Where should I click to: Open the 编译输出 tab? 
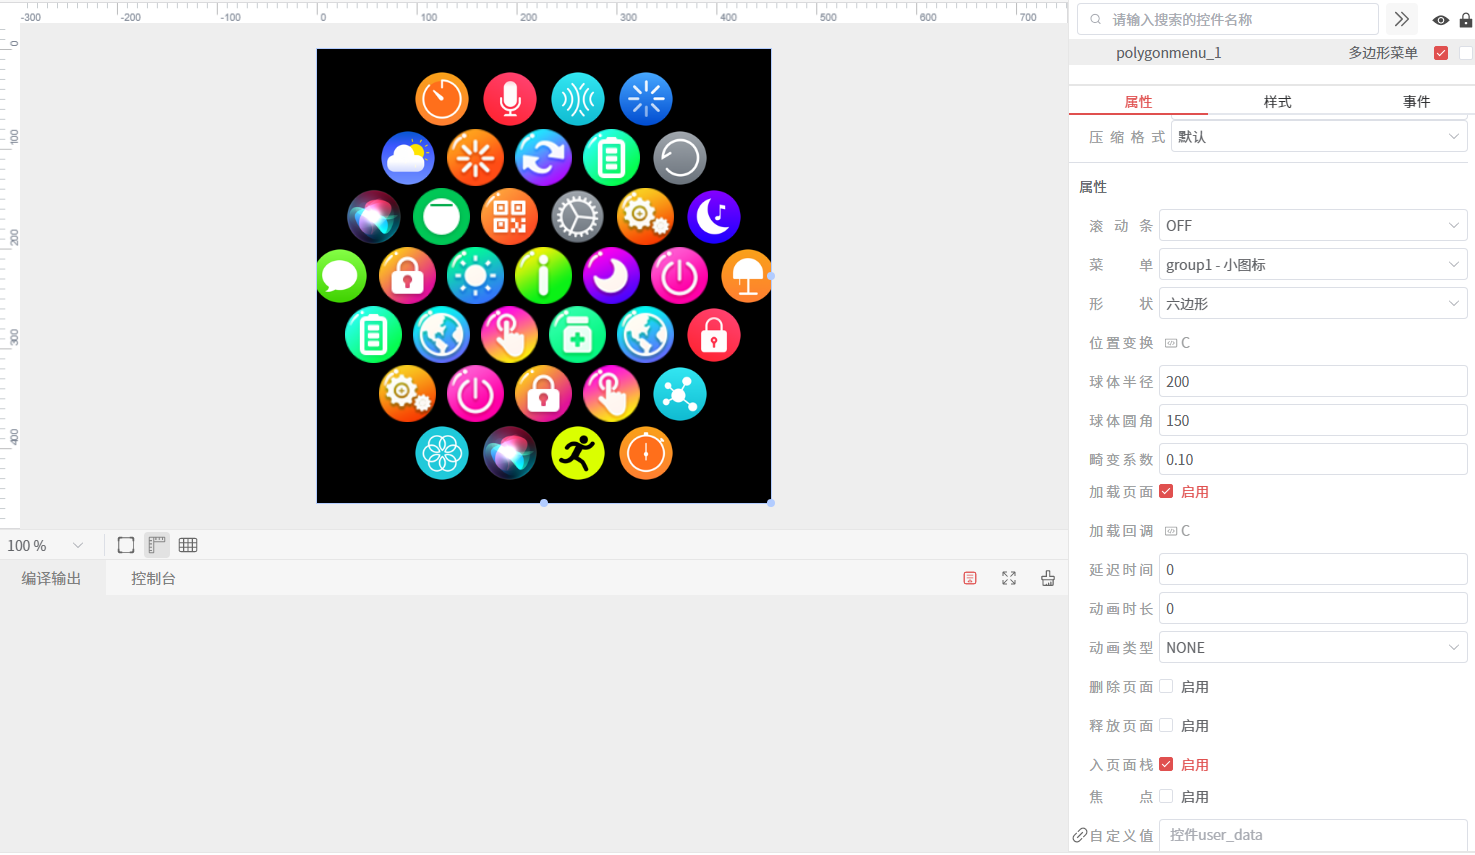(x=52, y=578)
